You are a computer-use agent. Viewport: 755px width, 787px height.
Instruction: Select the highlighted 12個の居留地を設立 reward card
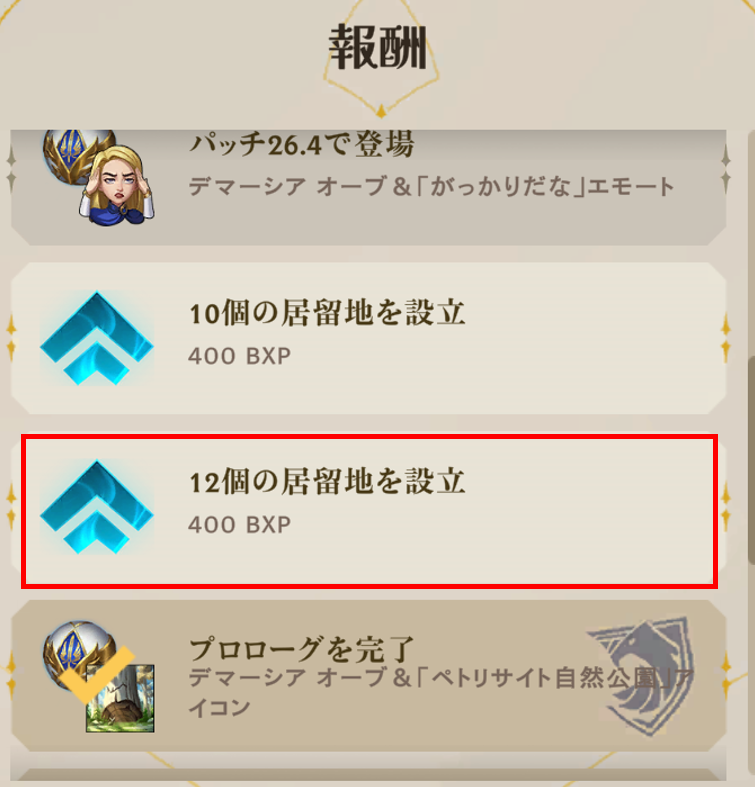[x=368, y=511]
